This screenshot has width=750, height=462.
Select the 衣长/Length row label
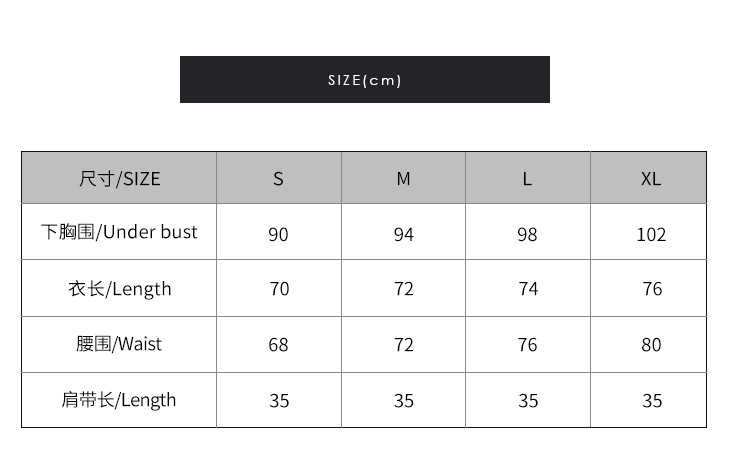(119, 289)
